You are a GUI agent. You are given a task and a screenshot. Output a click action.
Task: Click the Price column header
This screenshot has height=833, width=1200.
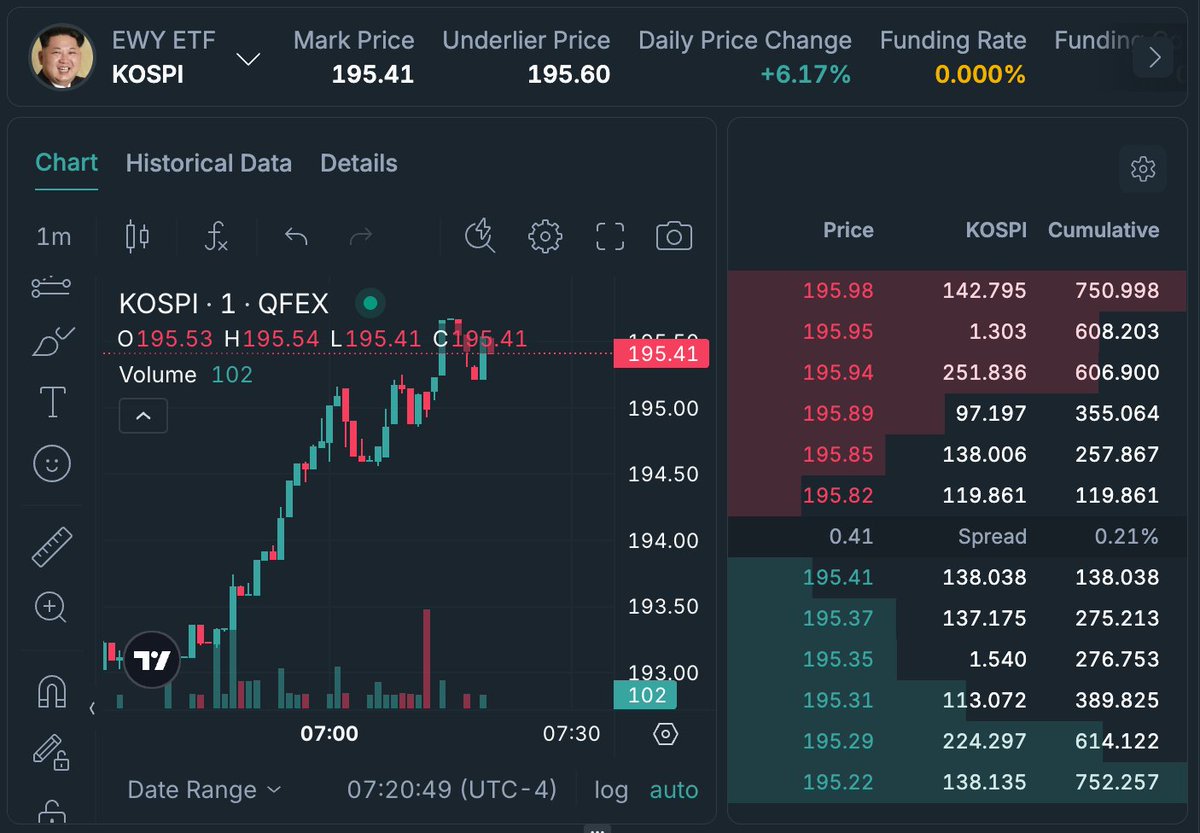coord(848,230)
